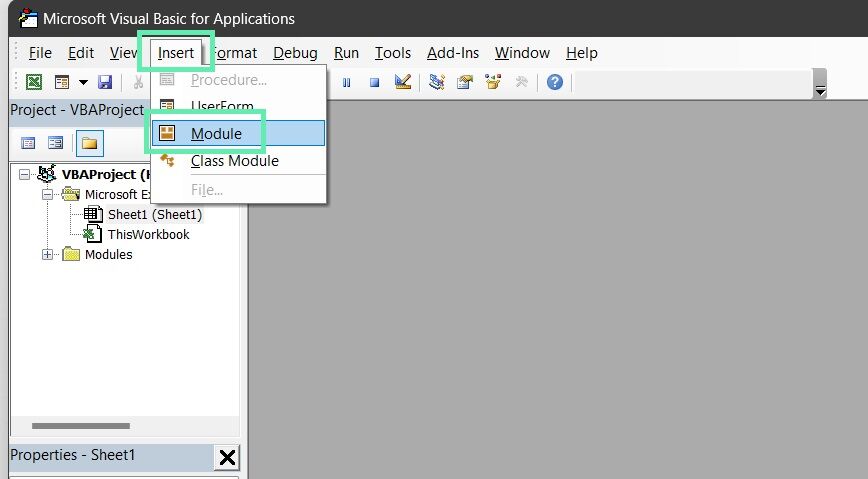Open the Add-Ins menu
This screenshot has width=868, height=479.
coord(453,53)
